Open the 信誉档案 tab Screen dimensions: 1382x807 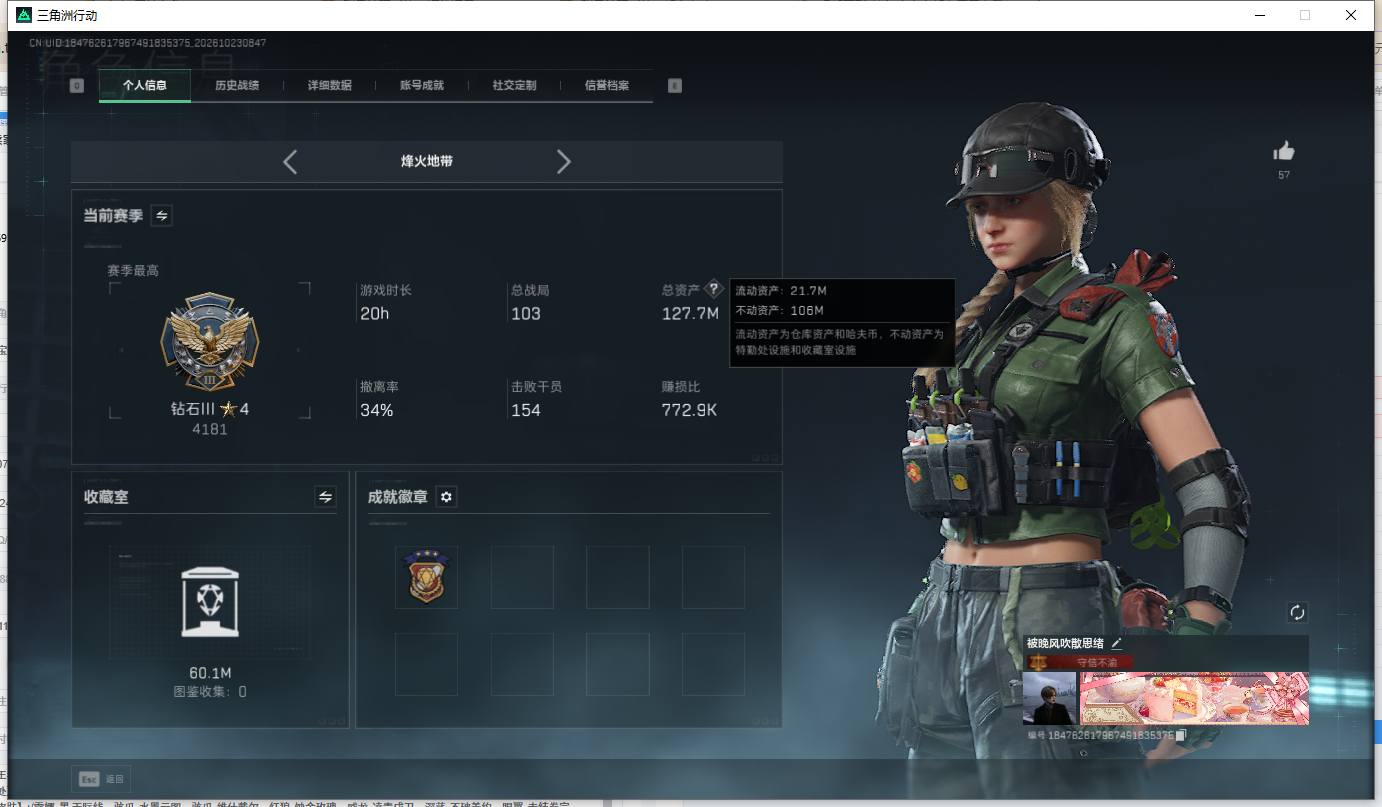(x=607, y=86)
